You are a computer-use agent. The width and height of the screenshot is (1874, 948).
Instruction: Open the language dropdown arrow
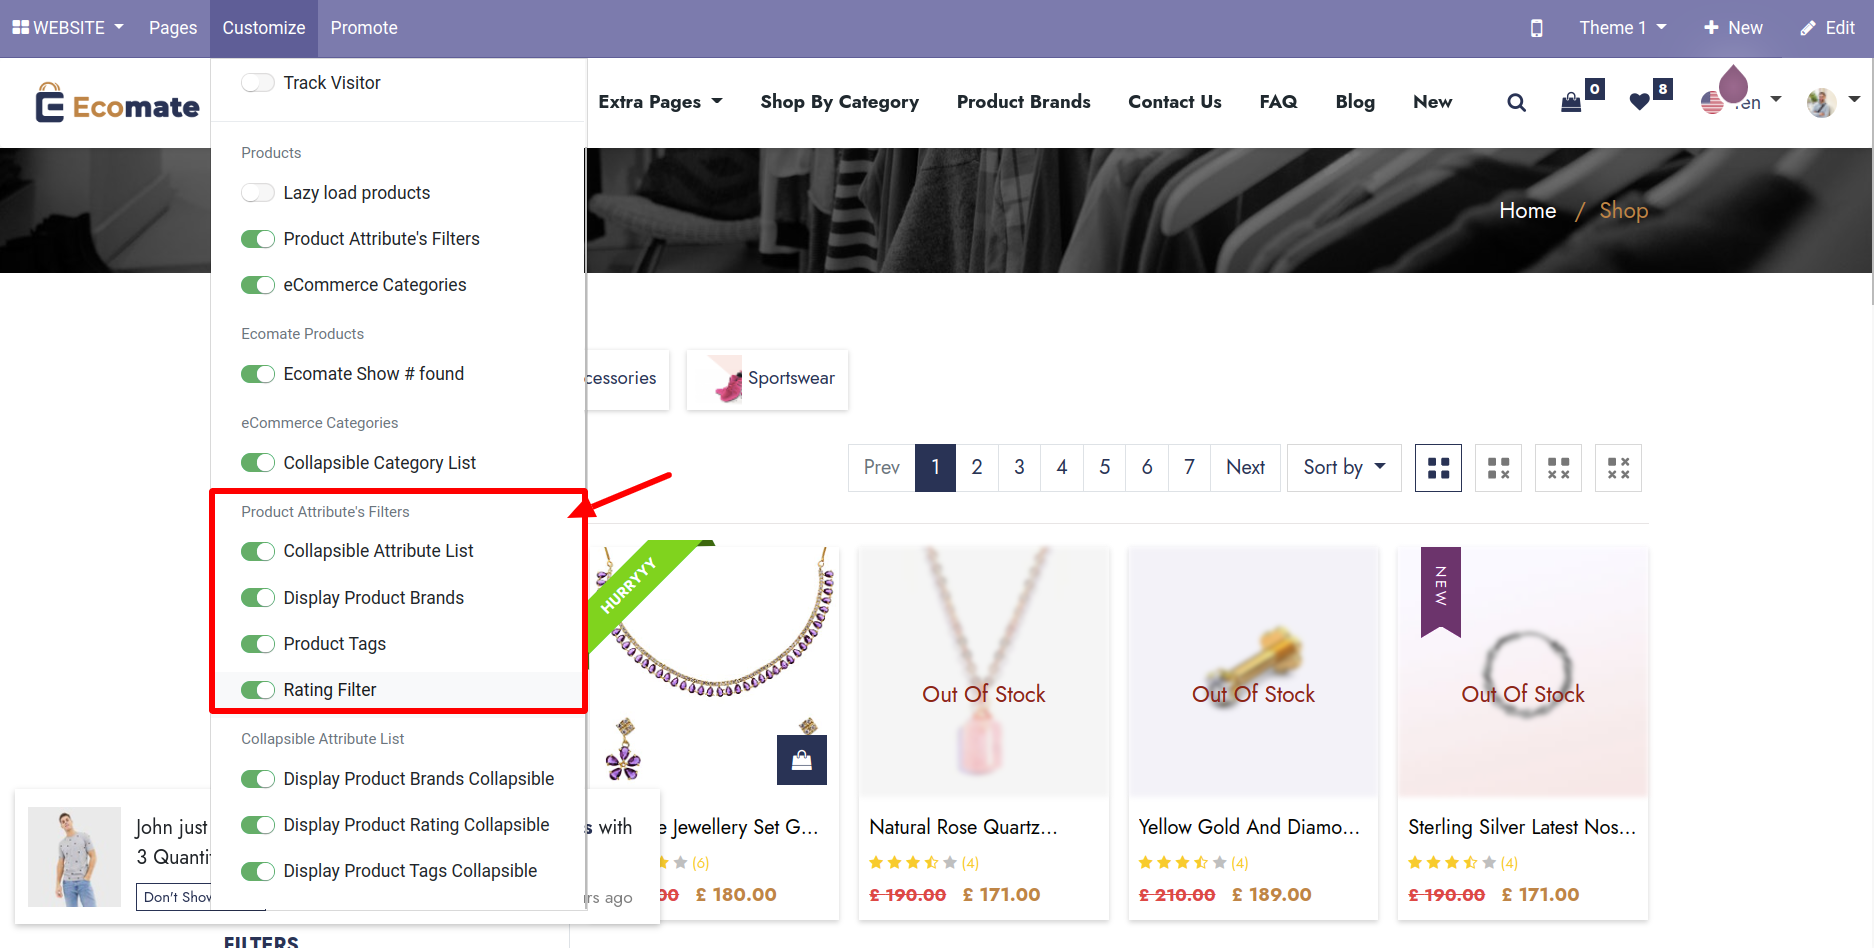(1776, 100)
